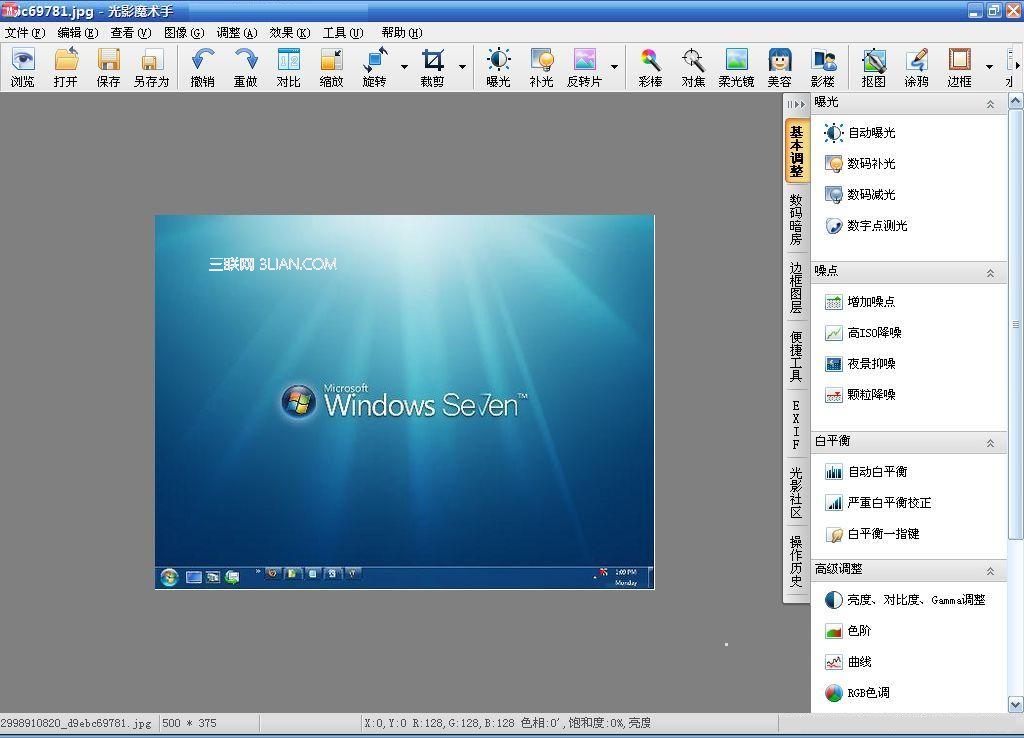Switch to the 操作历史 side tab
The height and width of the screenshot is (738, 1024).
[x=795, y=562]
